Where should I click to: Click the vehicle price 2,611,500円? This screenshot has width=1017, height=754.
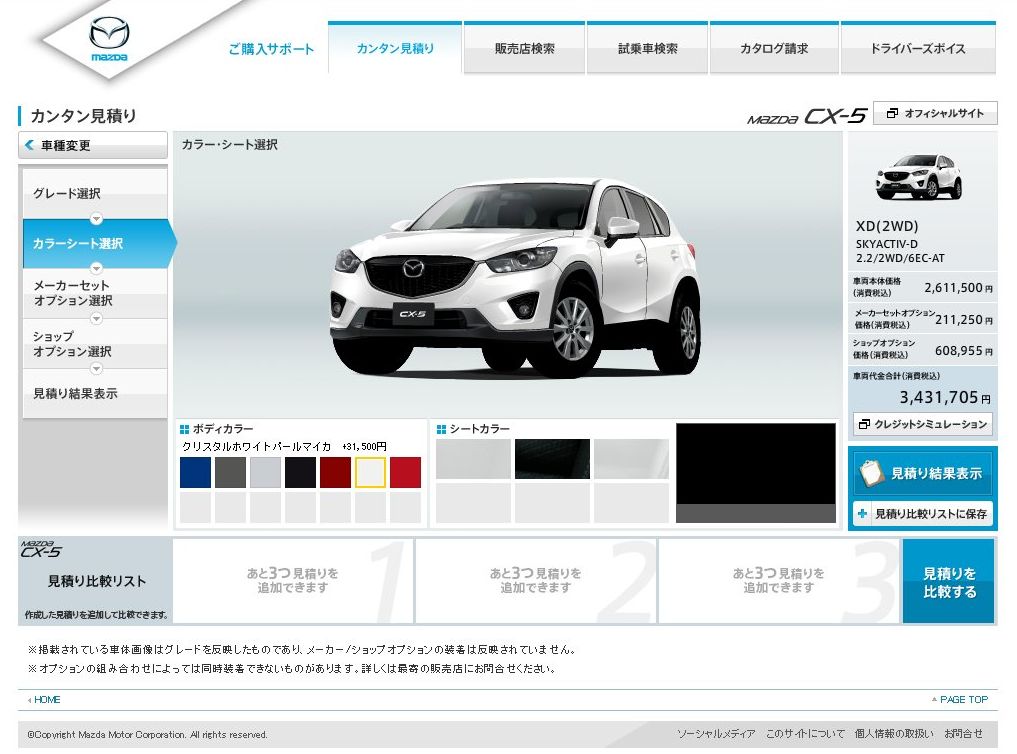(958, 287)
